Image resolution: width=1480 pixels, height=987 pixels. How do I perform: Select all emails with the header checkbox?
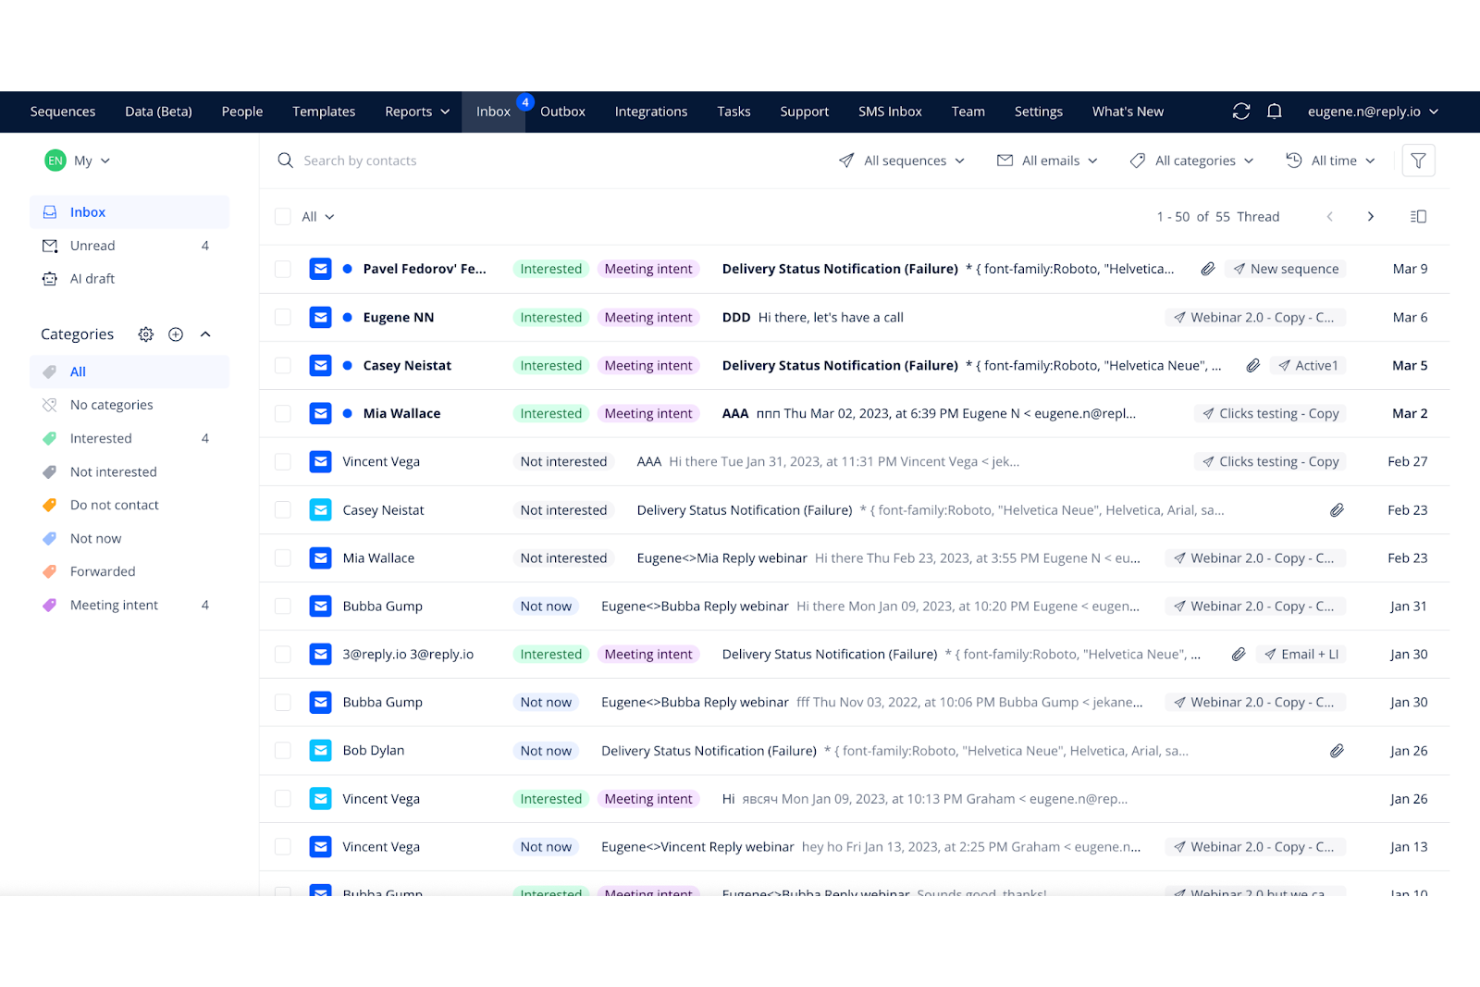283,216
